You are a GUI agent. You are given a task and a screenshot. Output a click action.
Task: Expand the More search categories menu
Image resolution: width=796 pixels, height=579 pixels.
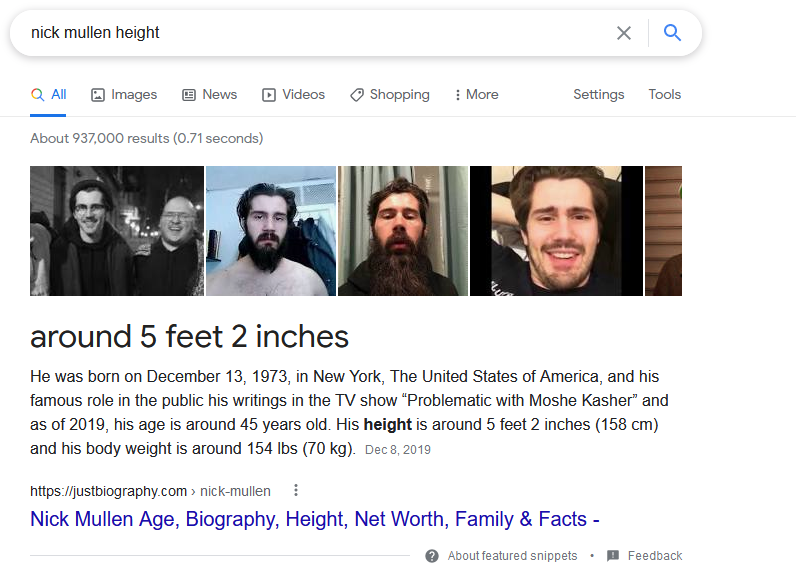click(476, 95)
